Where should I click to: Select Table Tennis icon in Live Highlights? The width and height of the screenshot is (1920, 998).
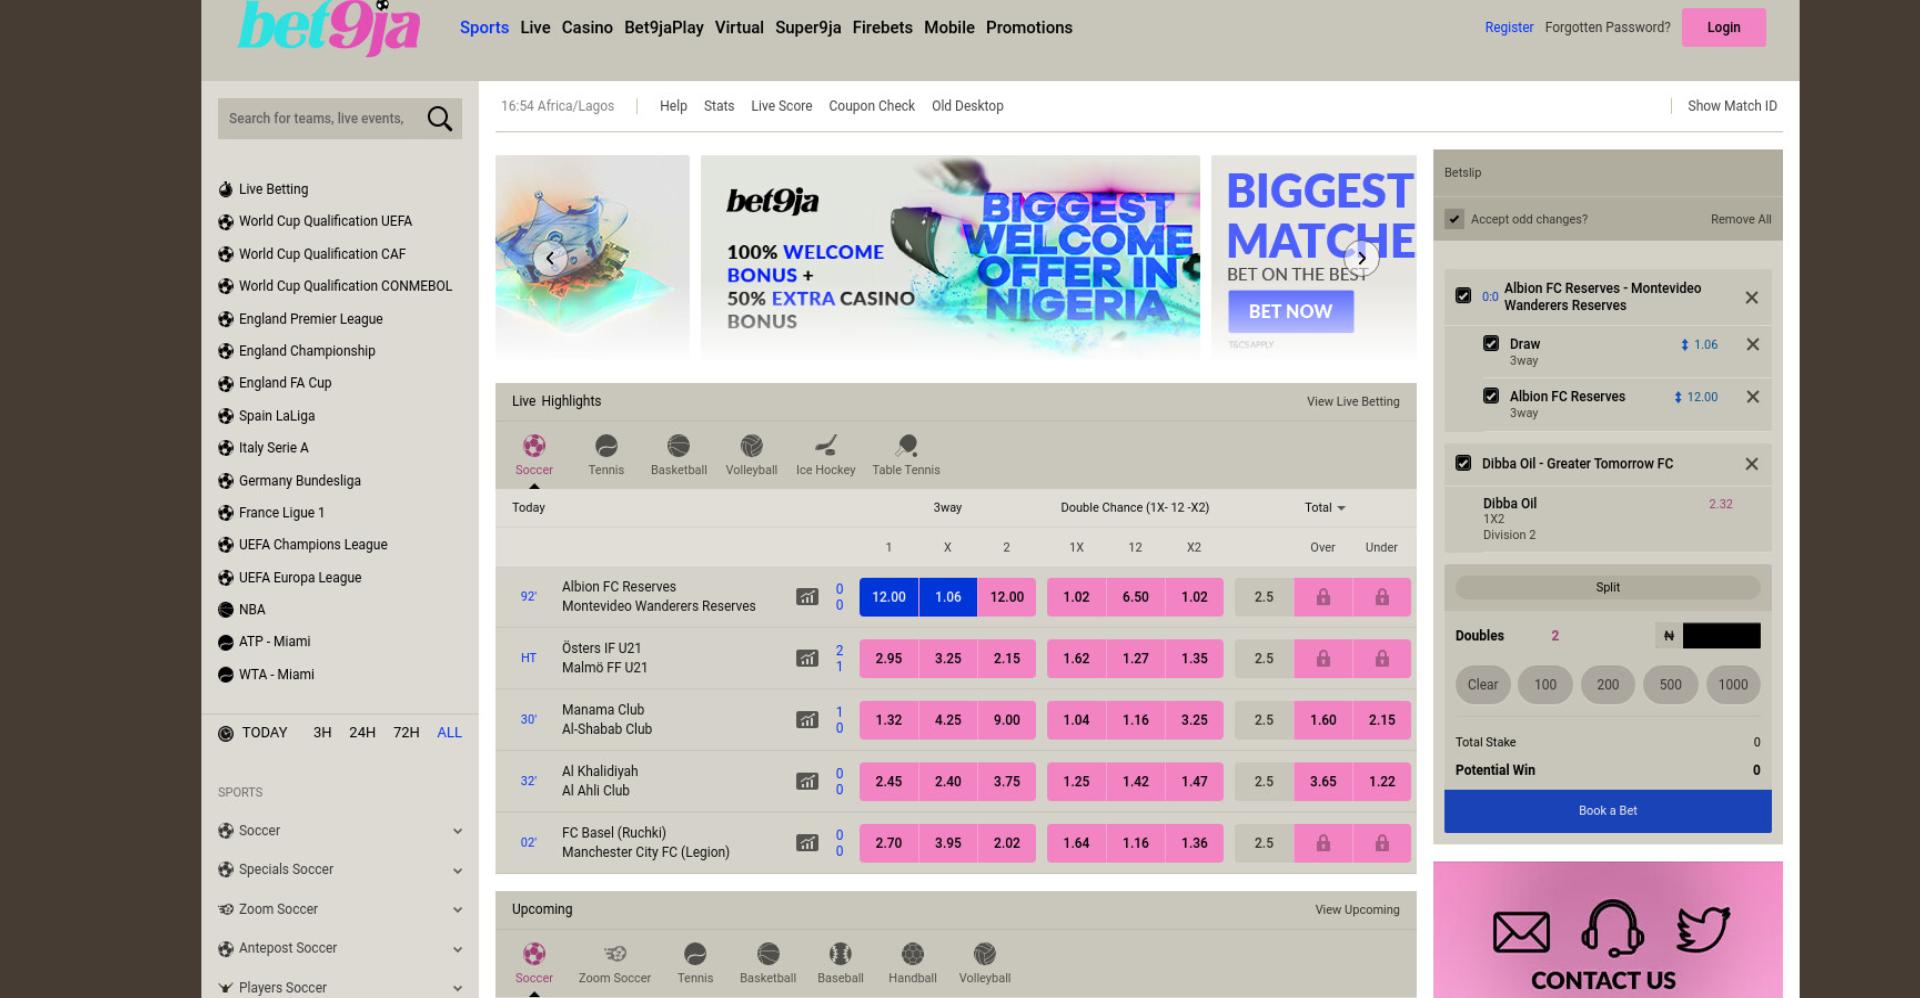tap(906, 446)
